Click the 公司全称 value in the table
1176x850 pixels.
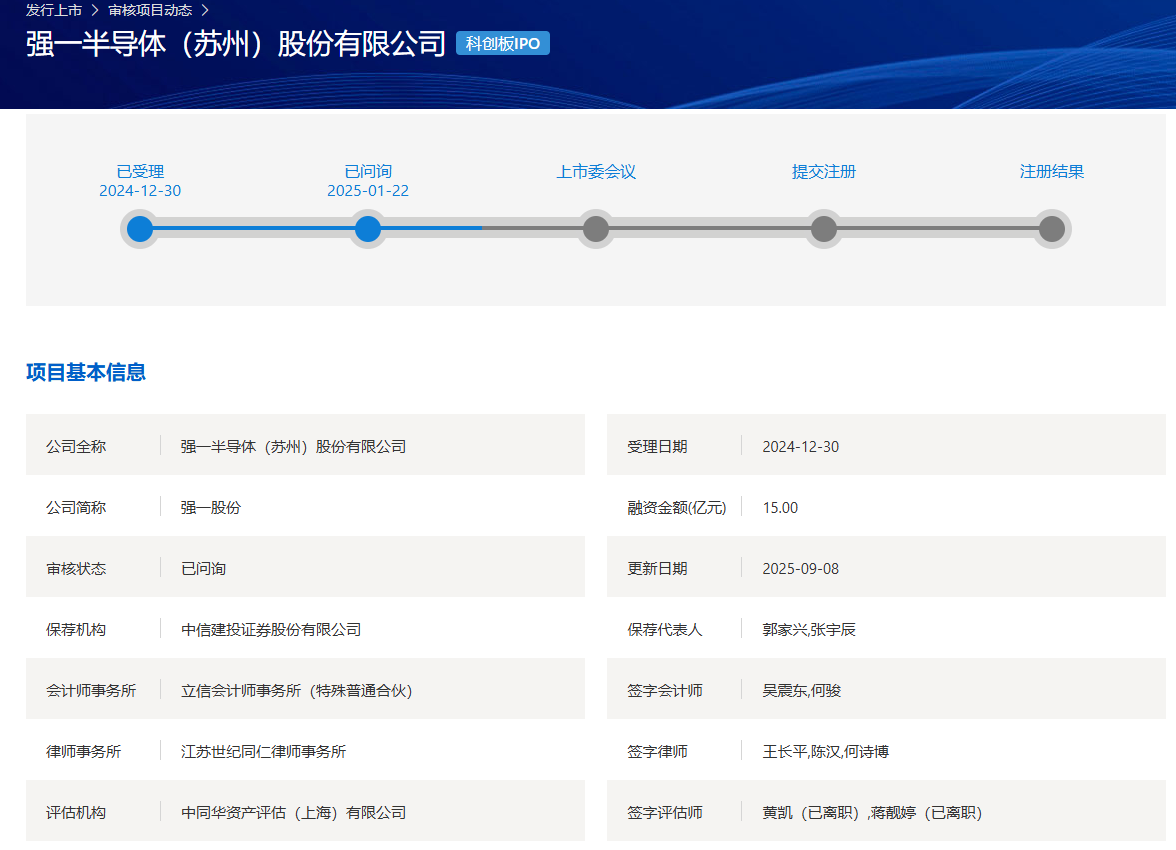pyautogui.click(x=293, y=446)
